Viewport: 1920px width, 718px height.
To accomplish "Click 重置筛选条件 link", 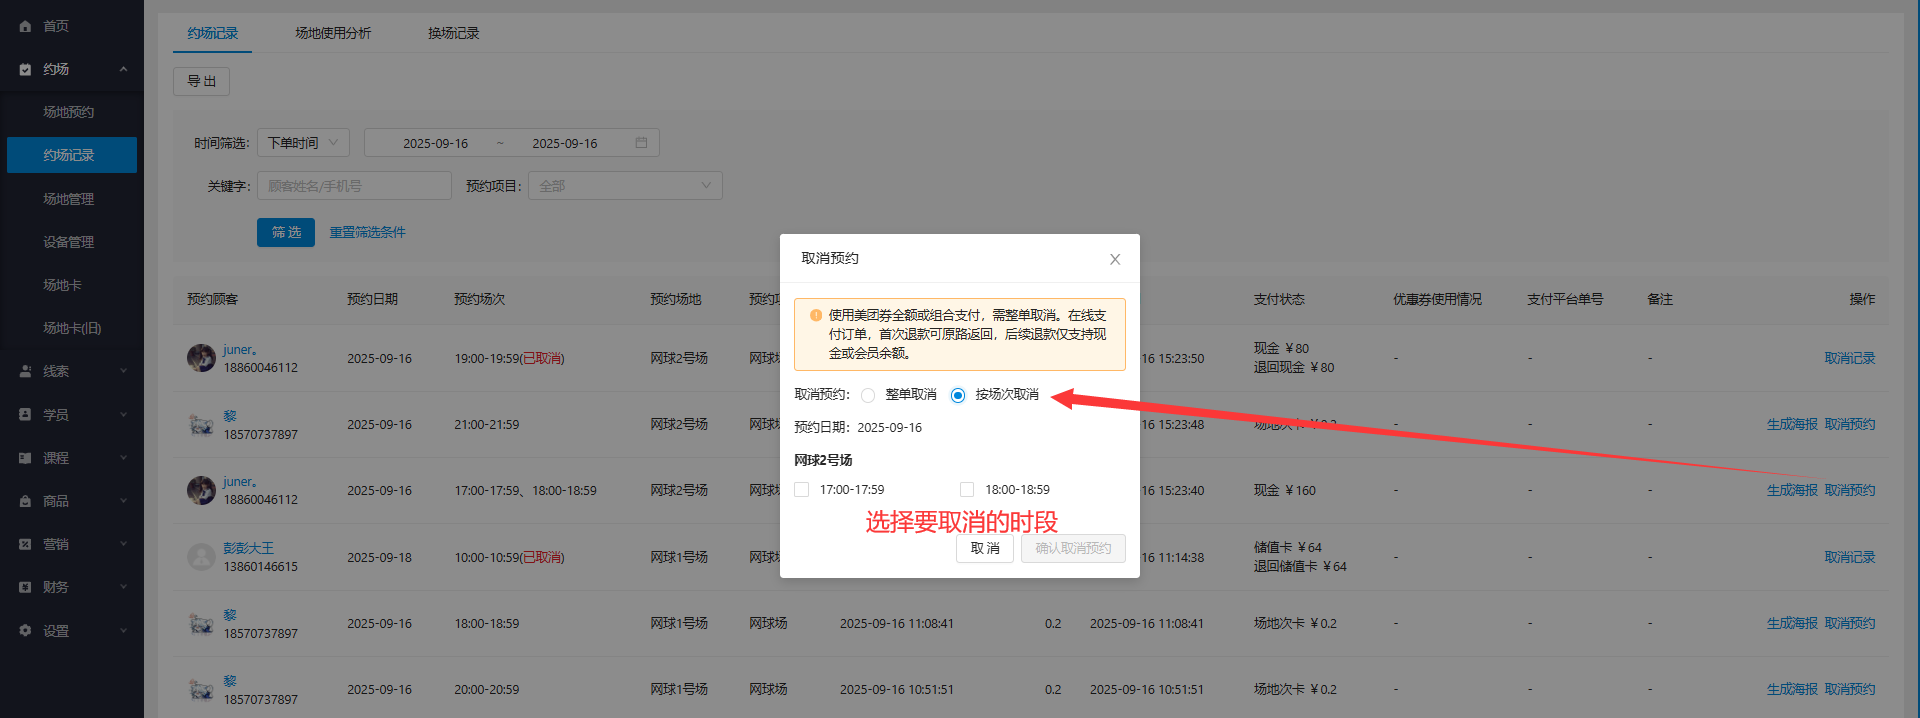I will [x=368, y=232].
